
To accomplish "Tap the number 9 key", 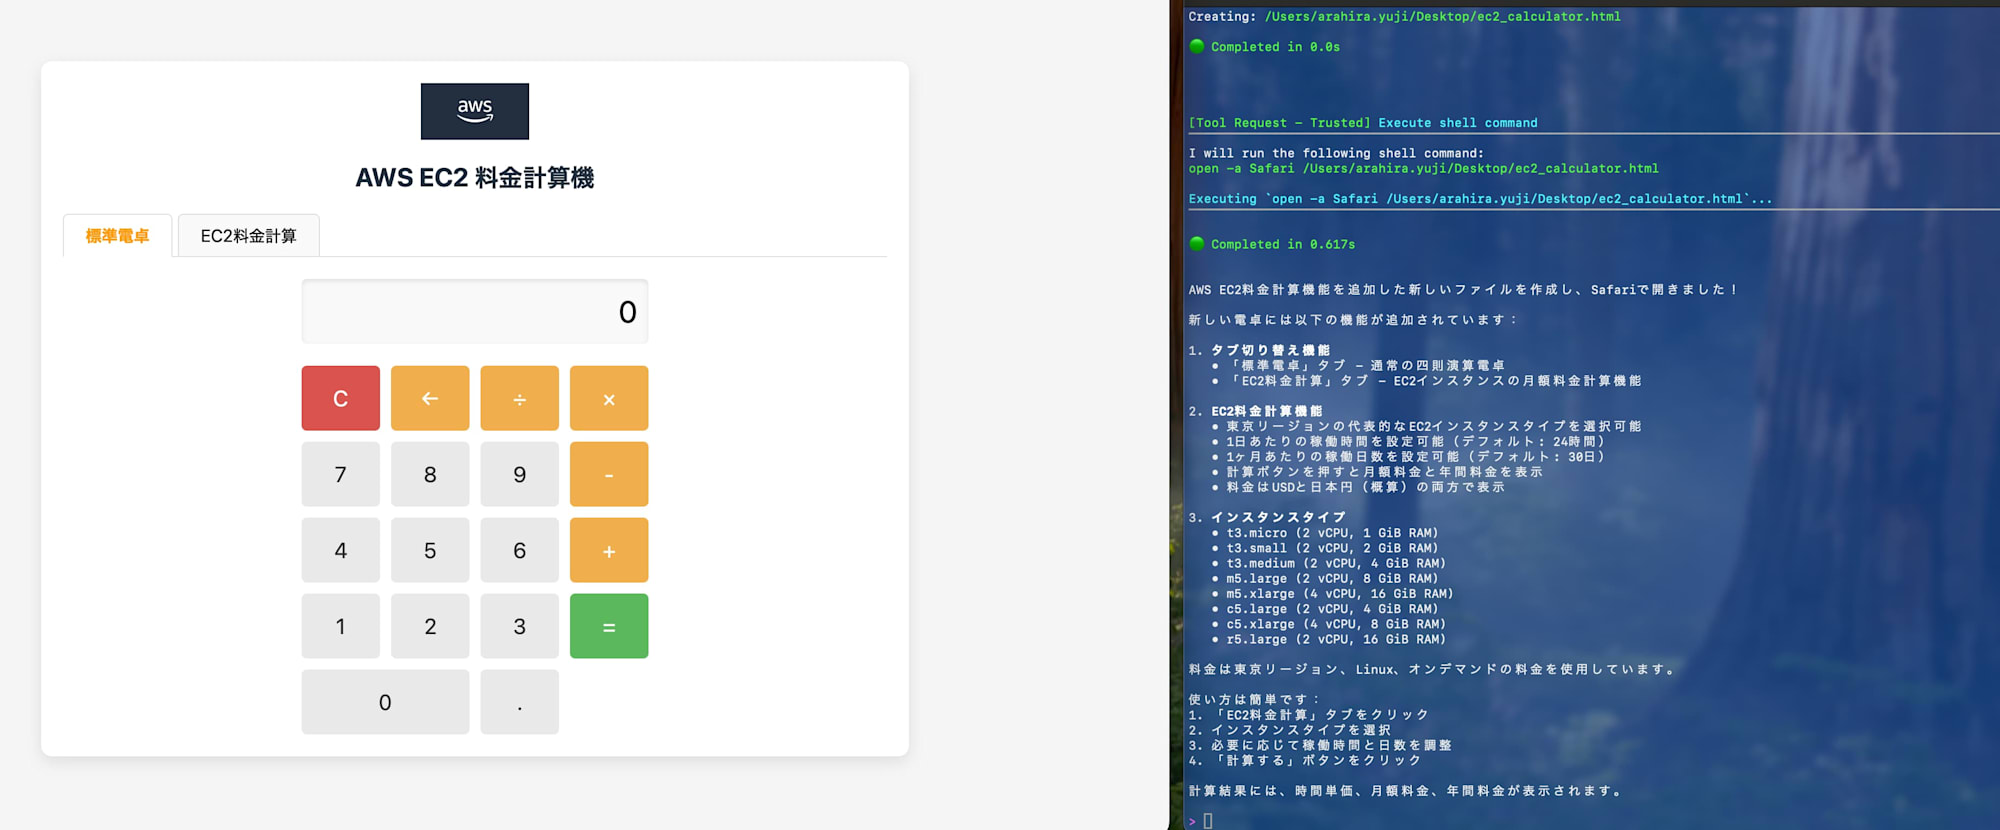I will tap(520, 474).
